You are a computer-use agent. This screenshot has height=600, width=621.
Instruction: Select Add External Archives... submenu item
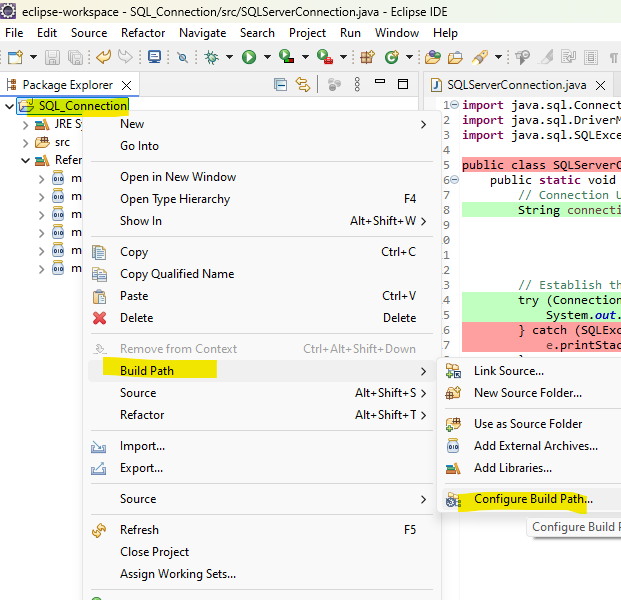[x=533, y=446]
